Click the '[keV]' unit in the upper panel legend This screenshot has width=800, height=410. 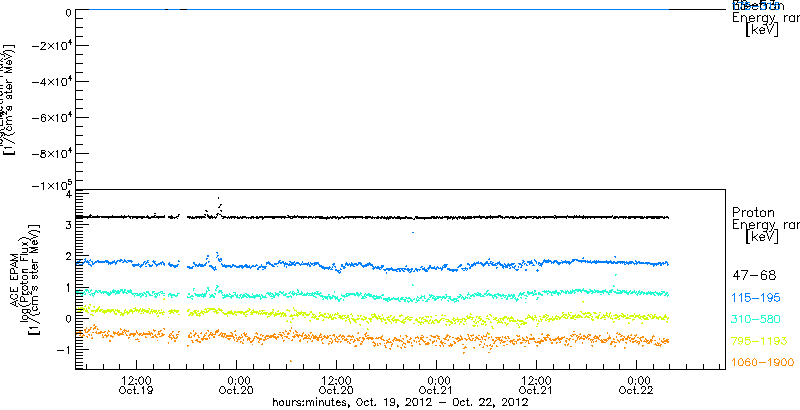click(761, 30)
